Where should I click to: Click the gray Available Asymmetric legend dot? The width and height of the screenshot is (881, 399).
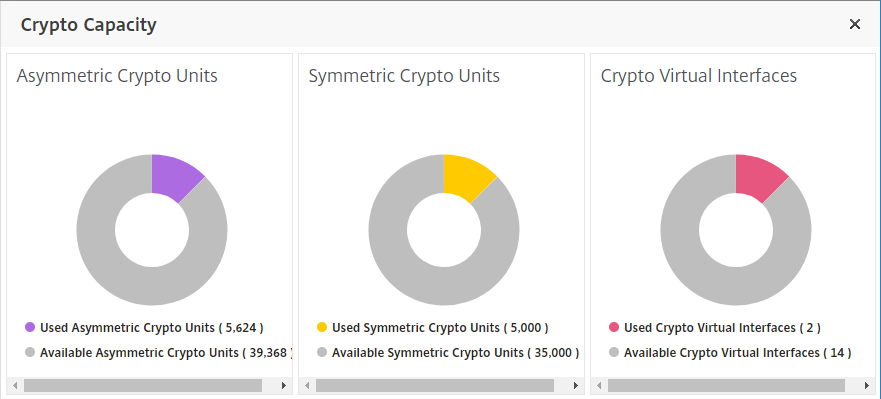(30, 352)
